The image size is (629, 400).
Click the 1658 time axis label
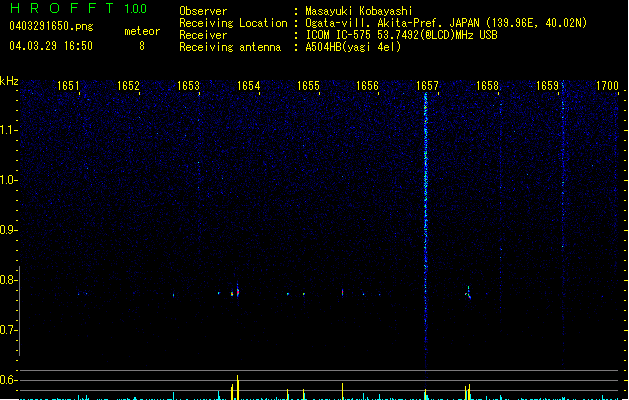click(x=487, y=86)
